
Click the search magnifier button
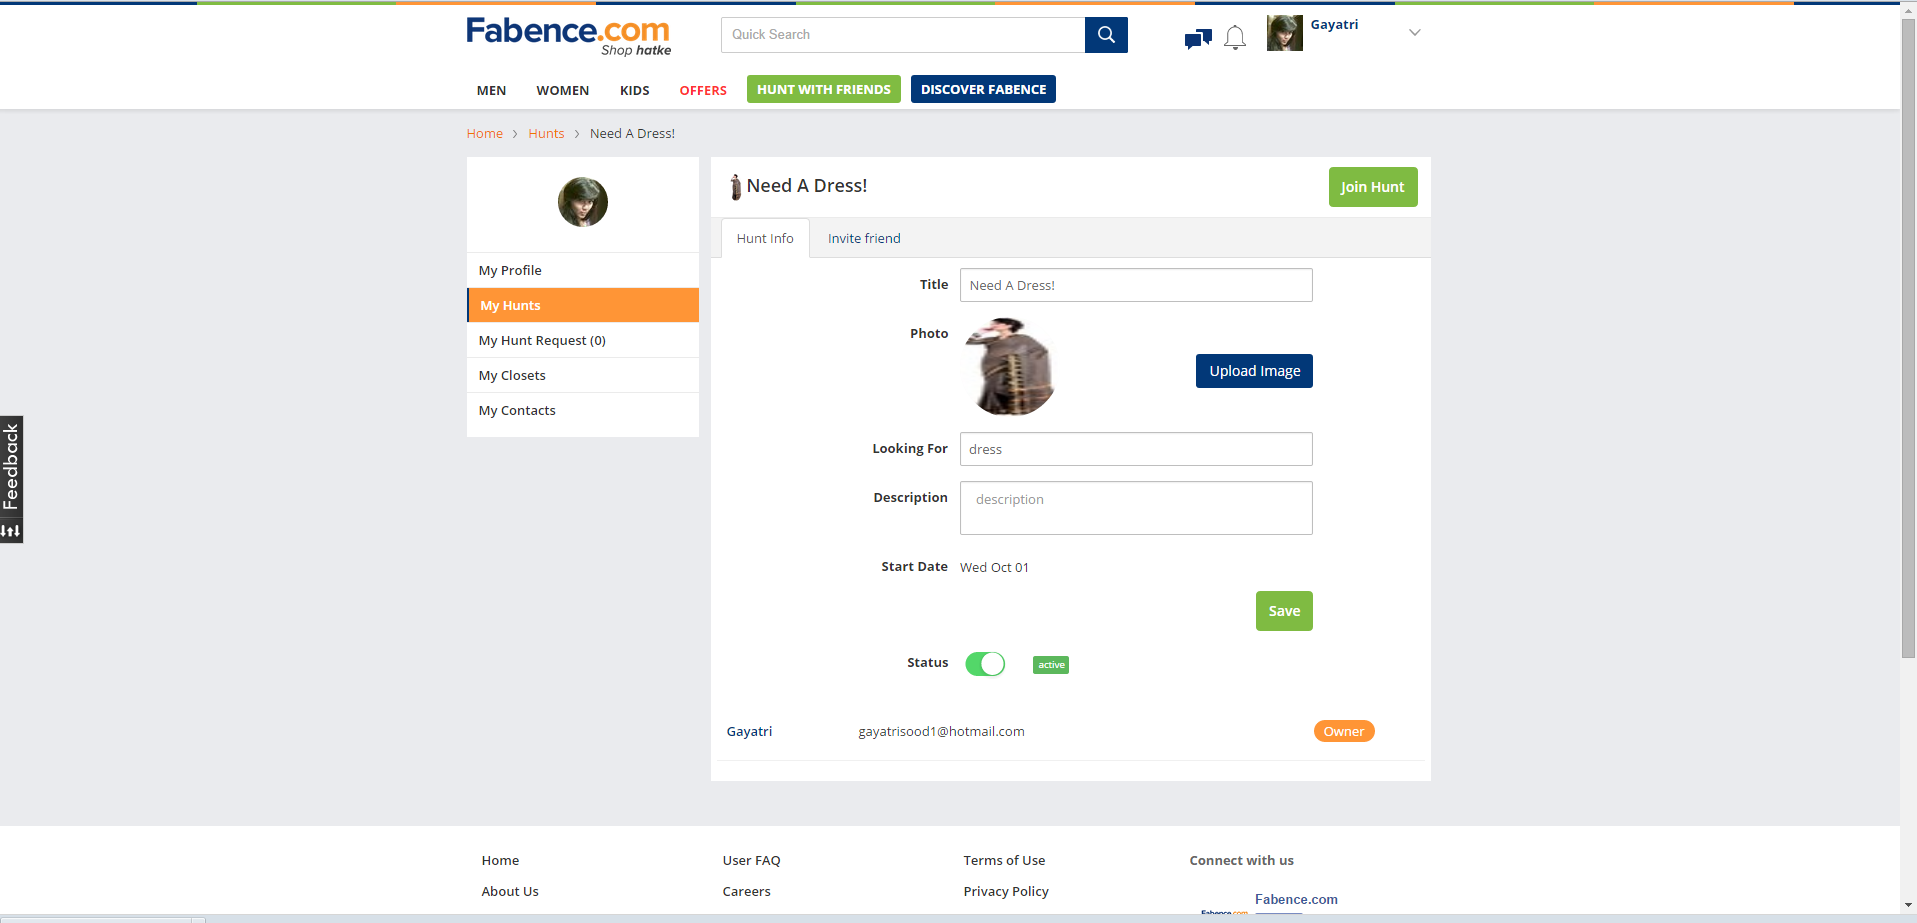click(x=1105, y=35)
